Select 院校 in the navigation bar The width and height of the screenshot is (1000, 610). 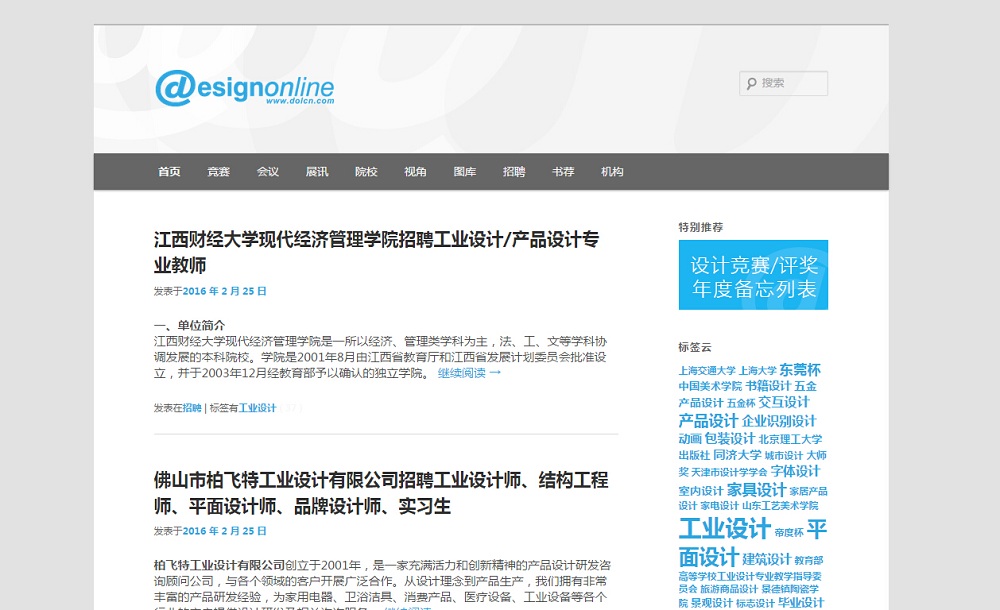pyautogui.click(x=366, y=172)
